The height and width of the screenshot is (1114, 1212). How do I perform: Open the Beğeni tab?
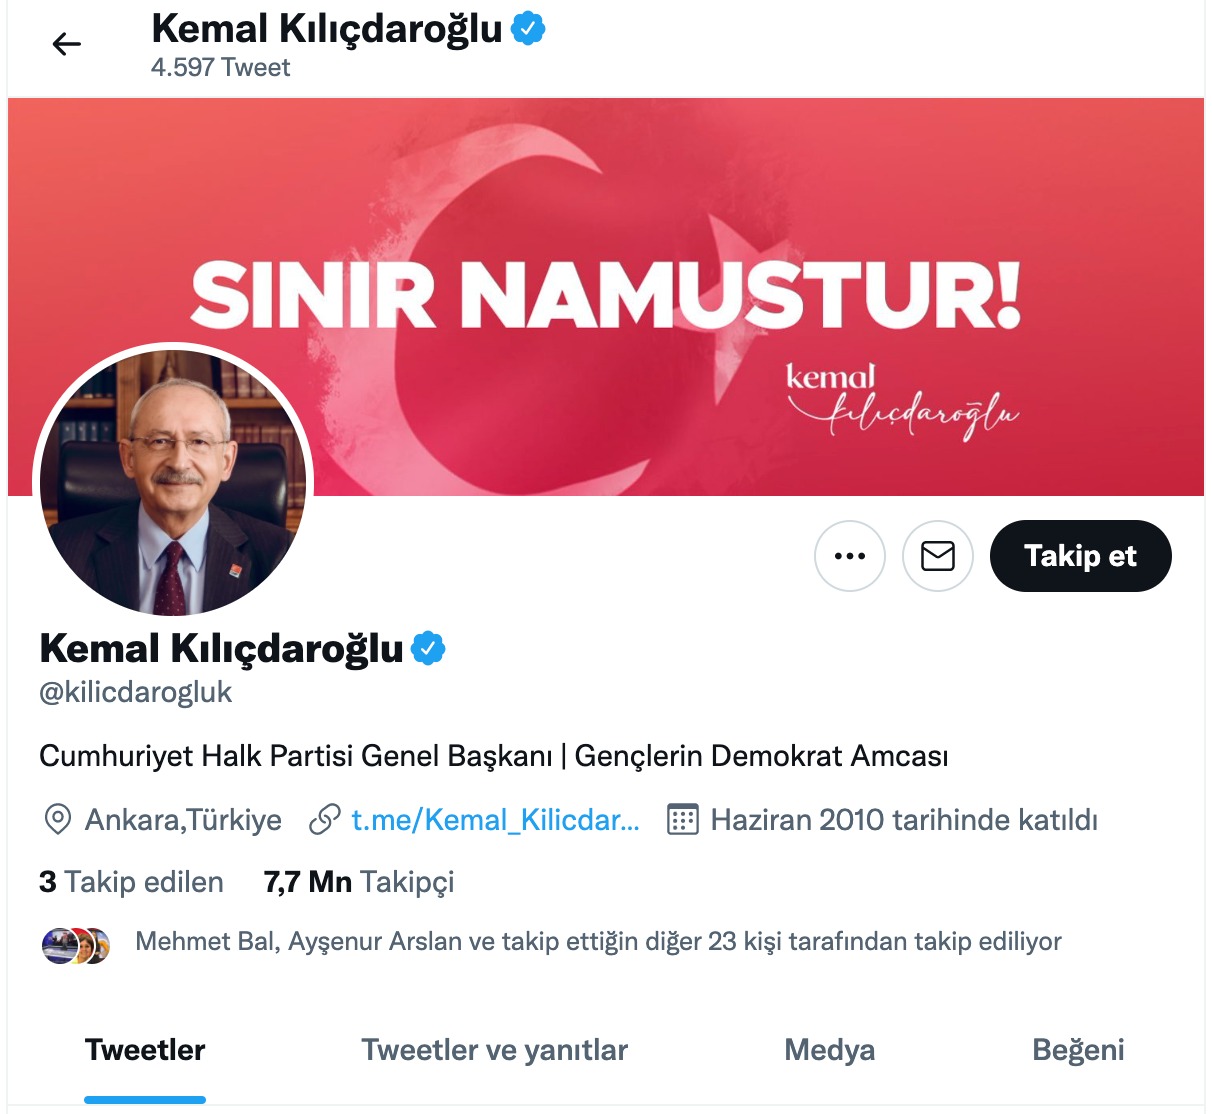pyautogui.click(x=1078, y=1050)
